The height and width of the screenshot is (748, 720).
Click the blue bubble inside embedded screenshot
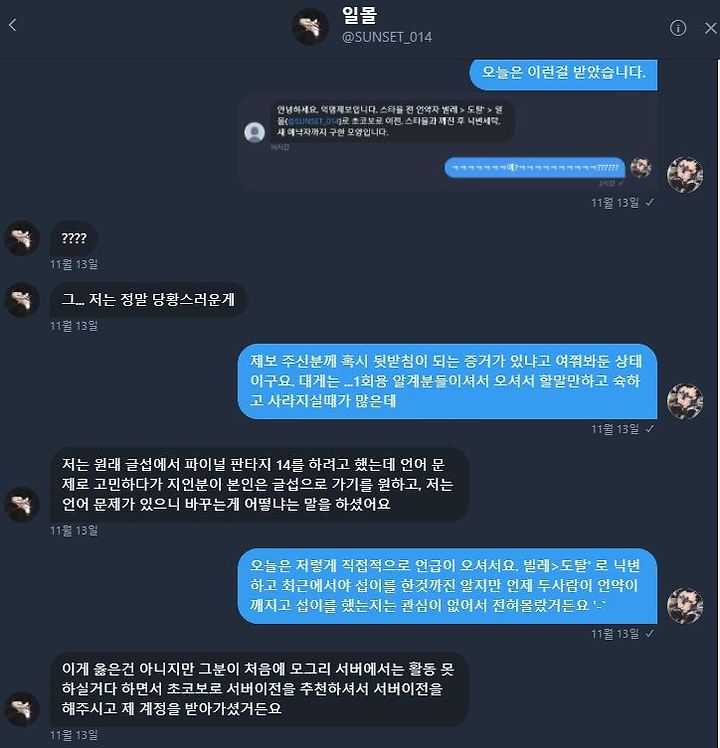[534, 168]
